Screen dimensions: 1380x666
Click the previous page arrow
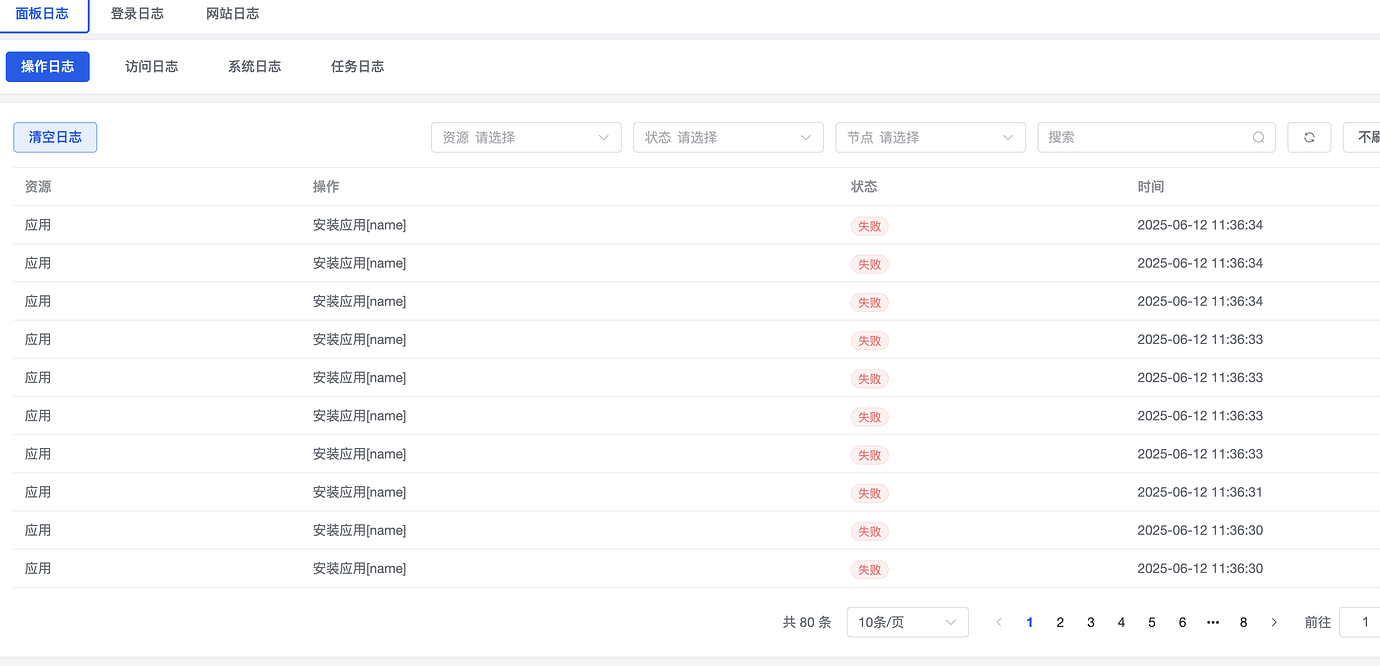click(998, 622)
